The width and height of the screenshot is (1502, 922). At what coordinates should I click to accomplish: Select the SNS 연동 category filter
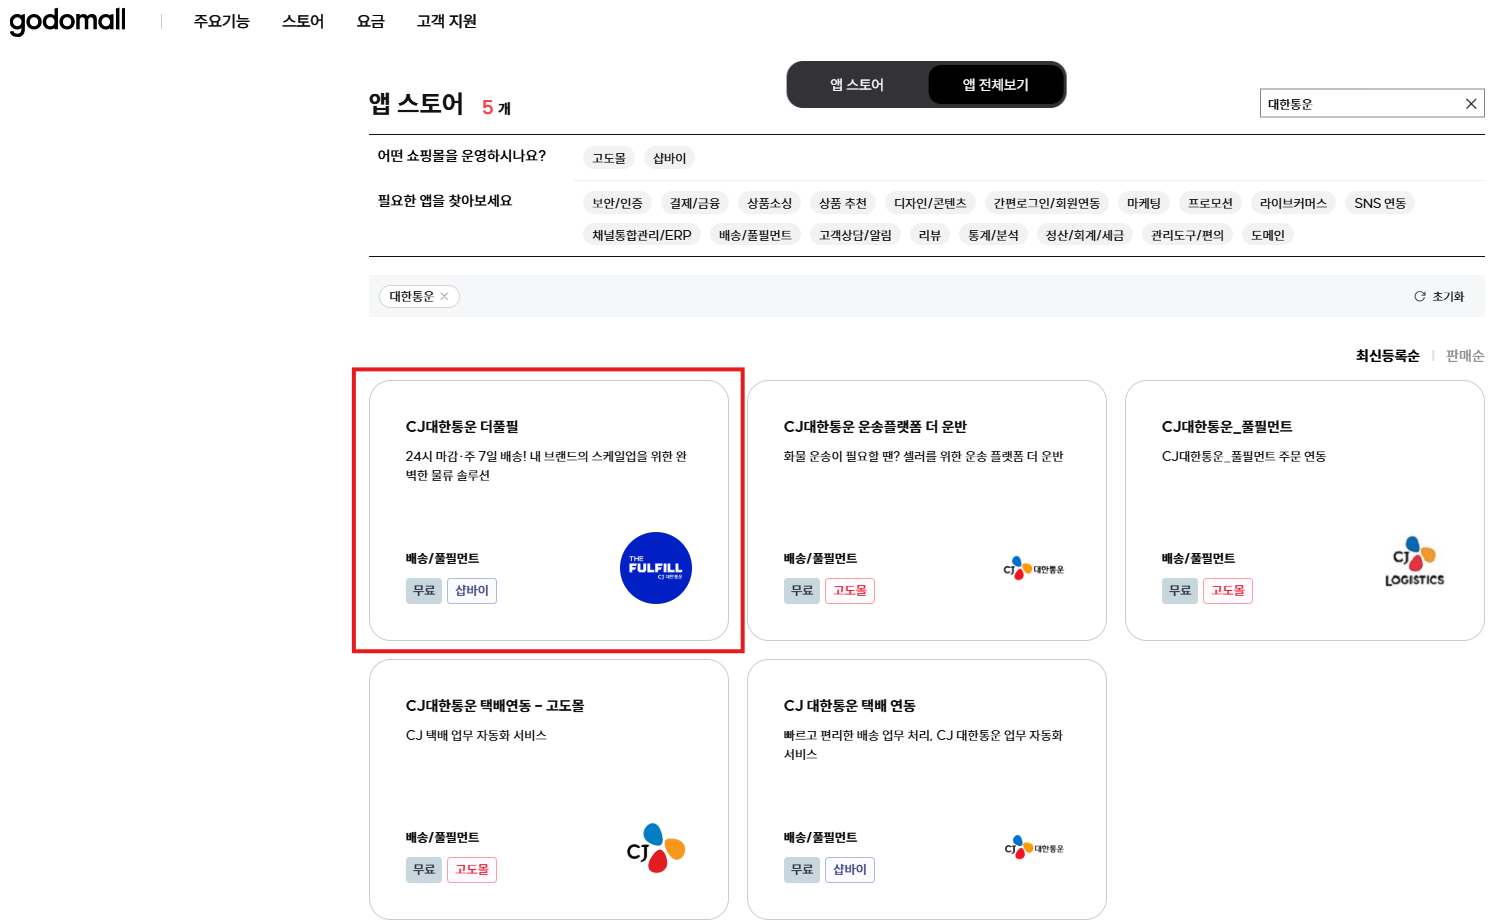coord(1380,203)
